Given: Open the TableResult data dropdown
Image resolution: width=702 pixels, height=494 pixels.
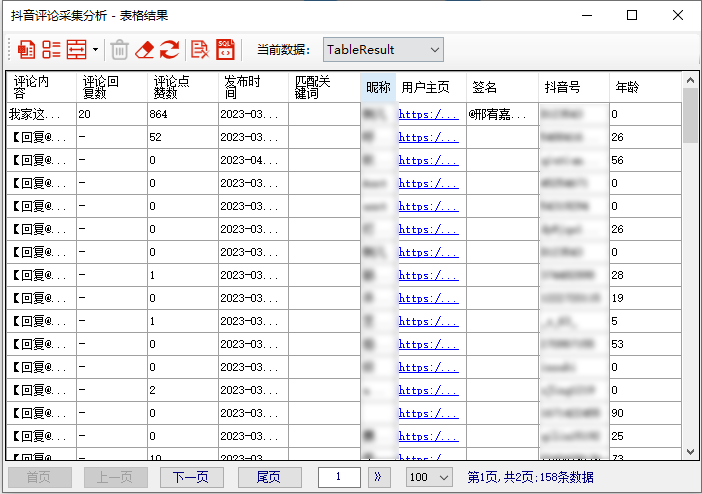Looking at the screenshot, I should click(383, 49).
